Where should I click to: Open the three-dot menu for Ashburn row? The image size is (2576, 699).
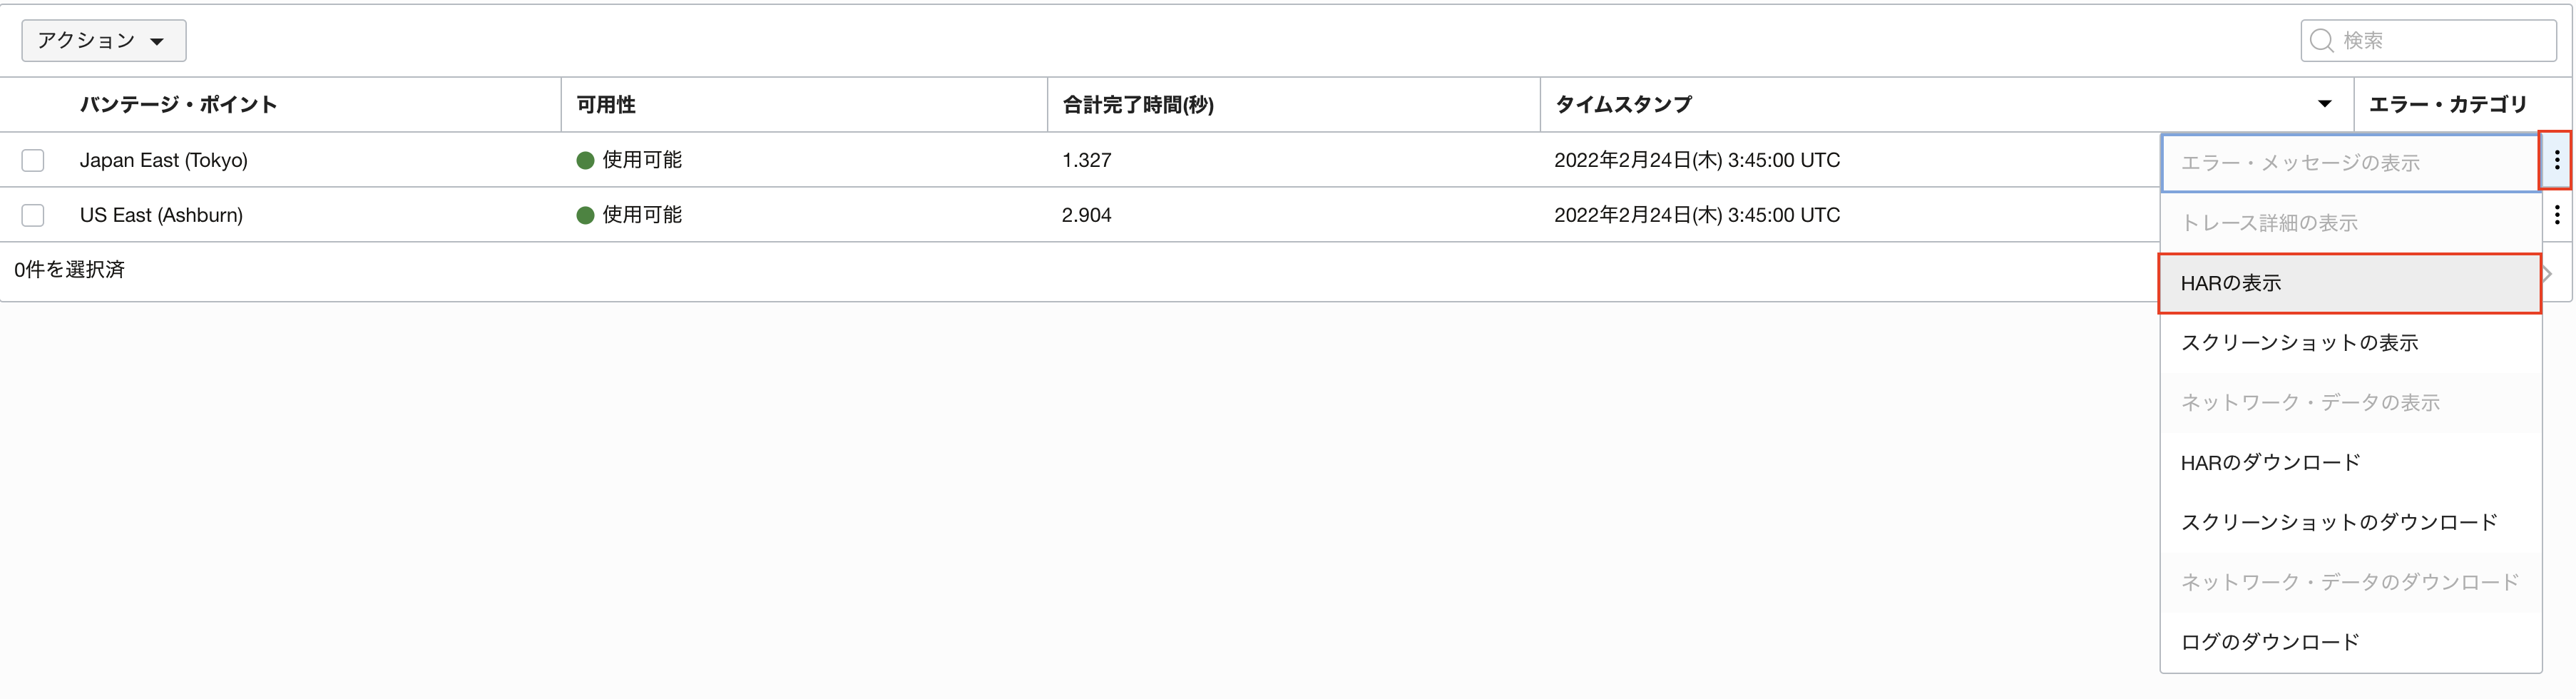2556,215
